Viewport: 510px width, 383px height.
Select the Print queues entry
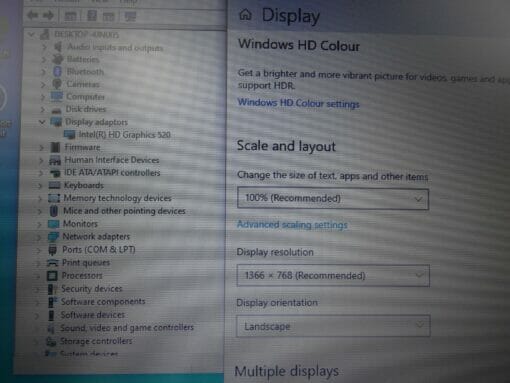click(x=86, y=263)
